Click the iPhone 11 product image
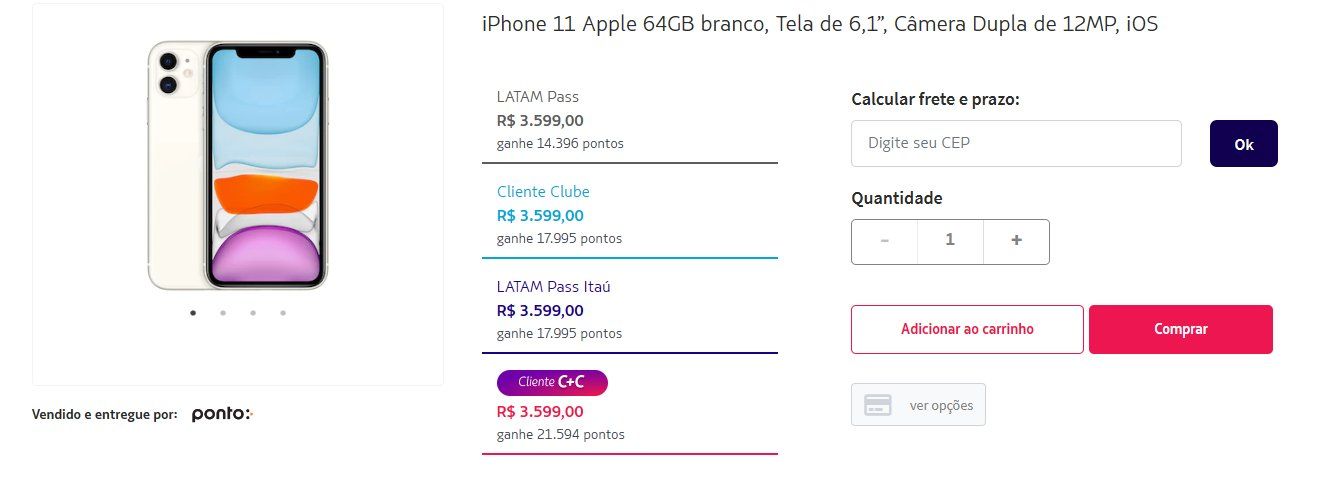The width and height of the screenshot is (1317, 478). pos(237,165)
